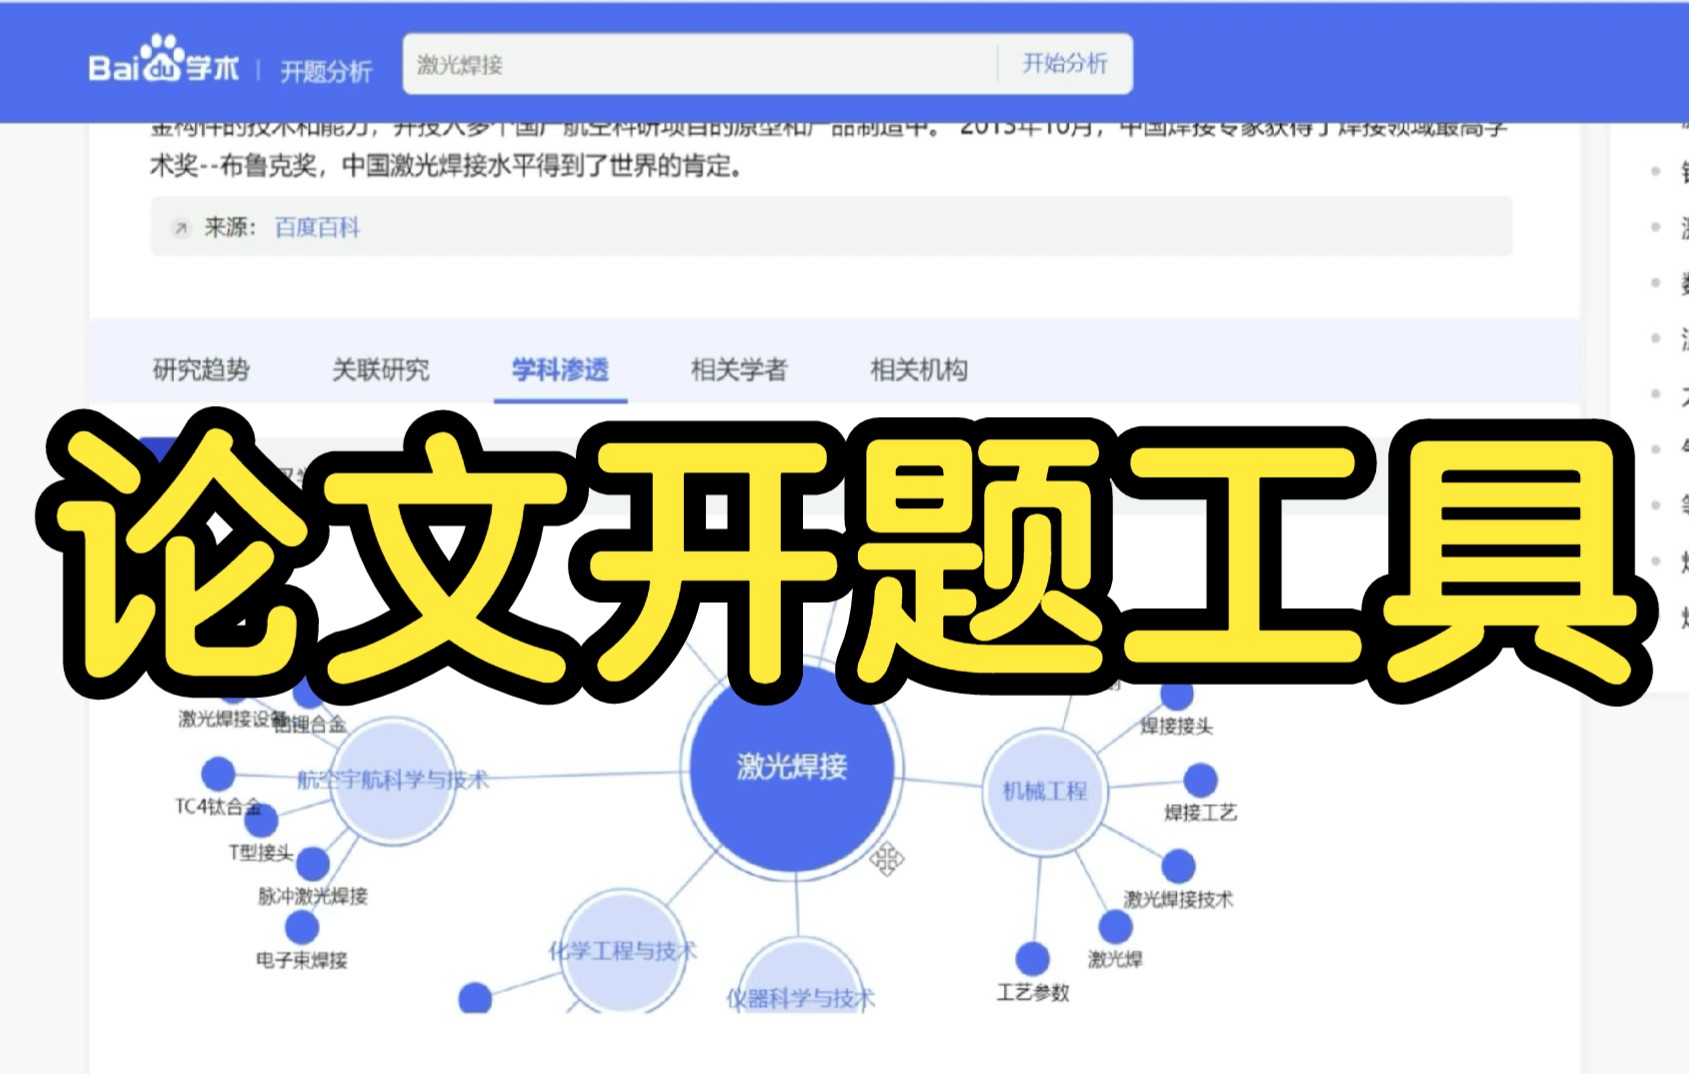Click the move cursor icon near center node

tap(887, 859)
